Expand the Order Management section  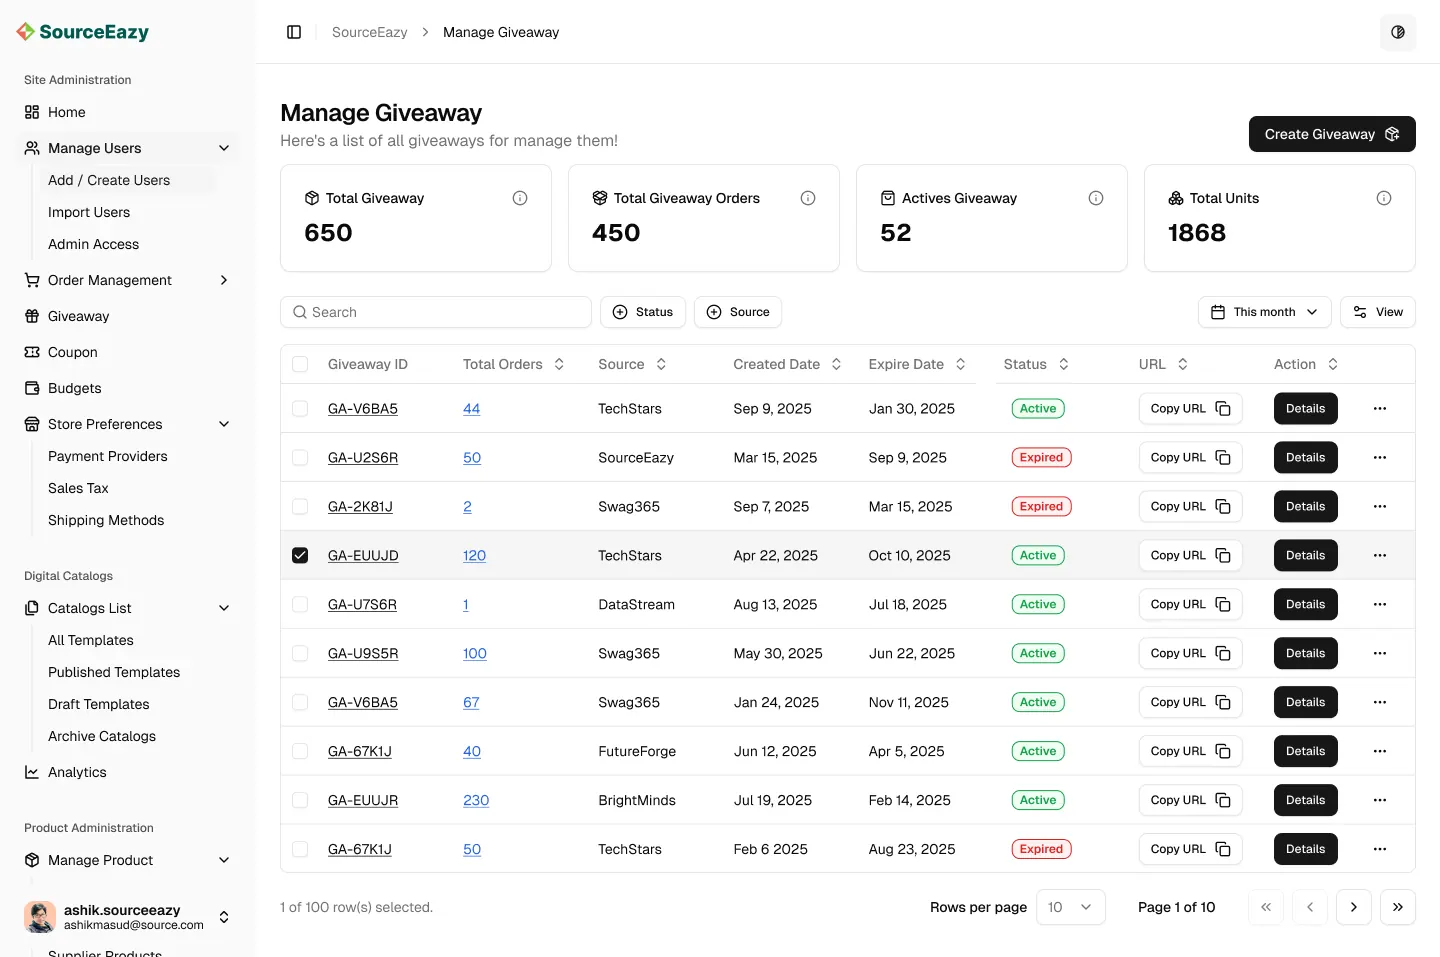224,280
